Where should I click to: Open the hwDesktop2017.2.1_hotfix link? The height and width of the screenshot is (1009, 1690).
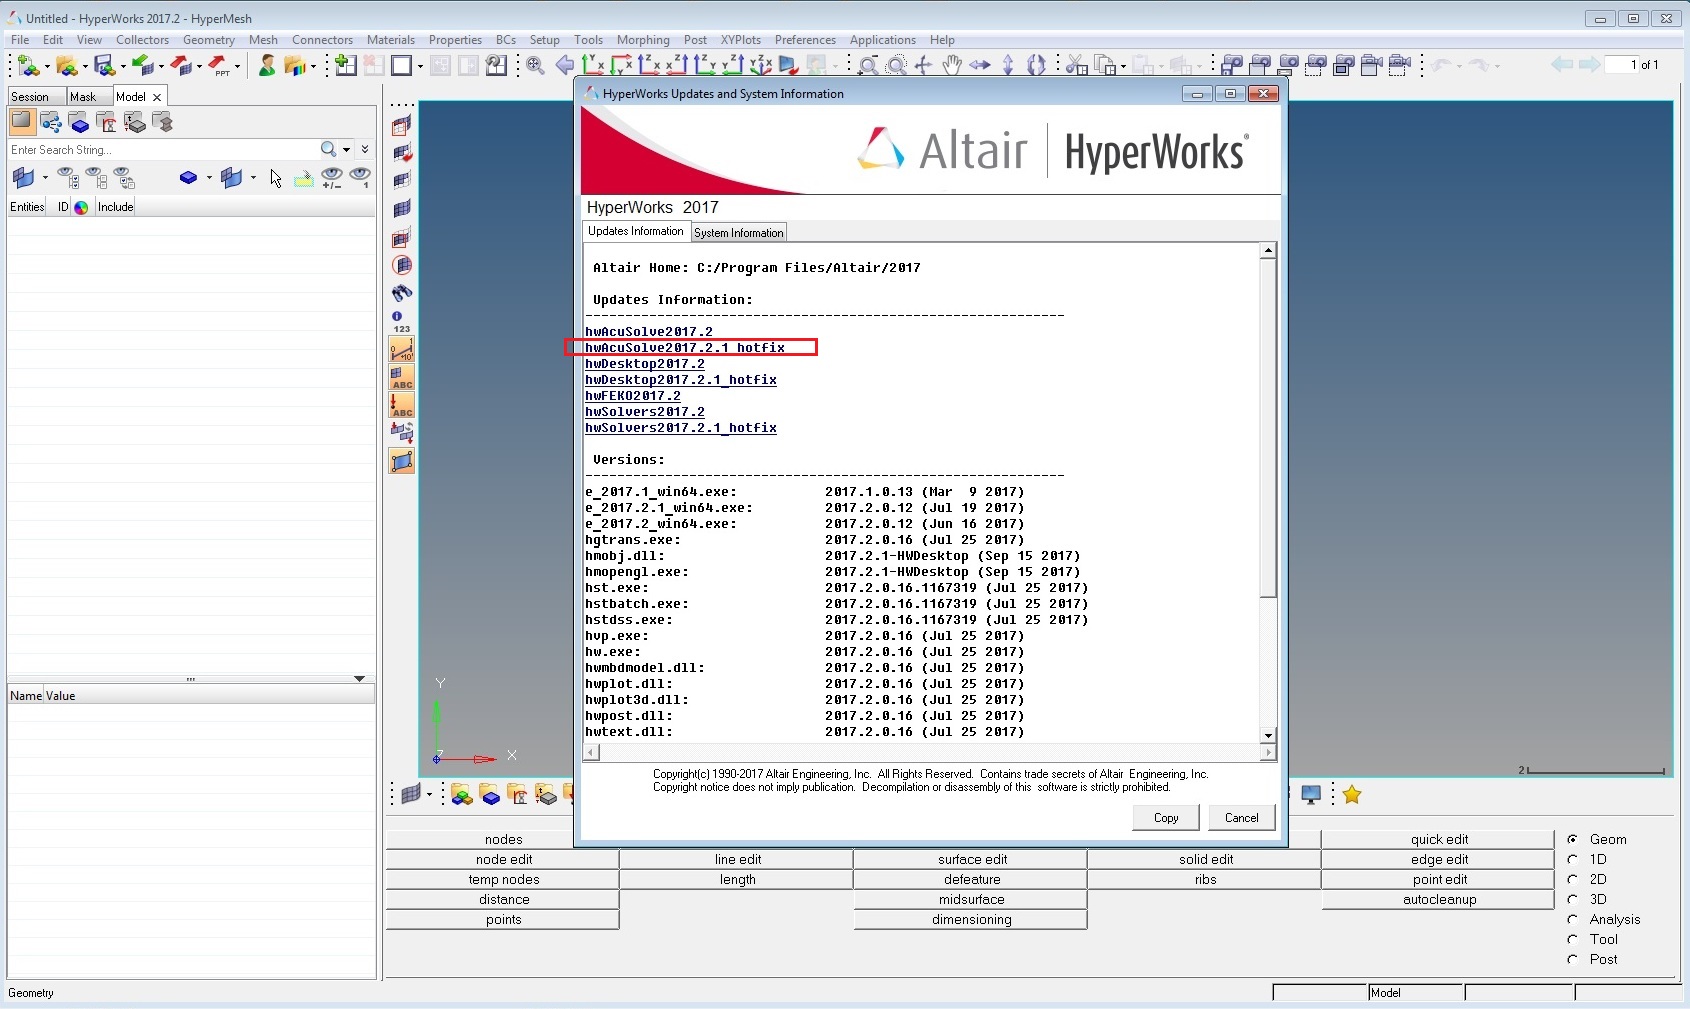coord(681,380)
